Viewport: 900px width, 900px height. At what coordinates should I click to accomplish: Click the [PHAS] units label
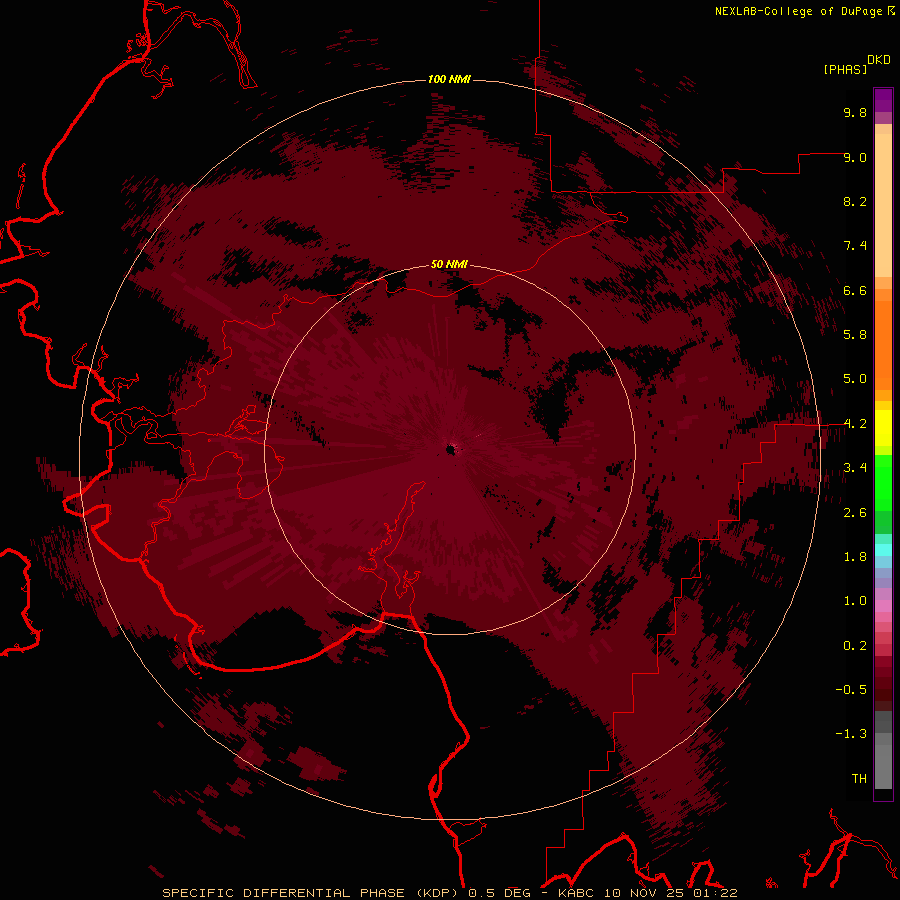click(845, 69)
